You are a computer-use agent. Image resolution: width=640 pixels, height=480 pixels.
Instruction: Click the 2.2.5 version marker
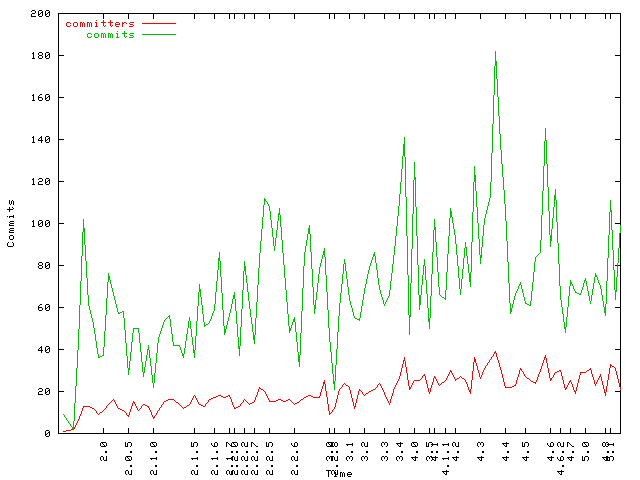pos(270,453)
